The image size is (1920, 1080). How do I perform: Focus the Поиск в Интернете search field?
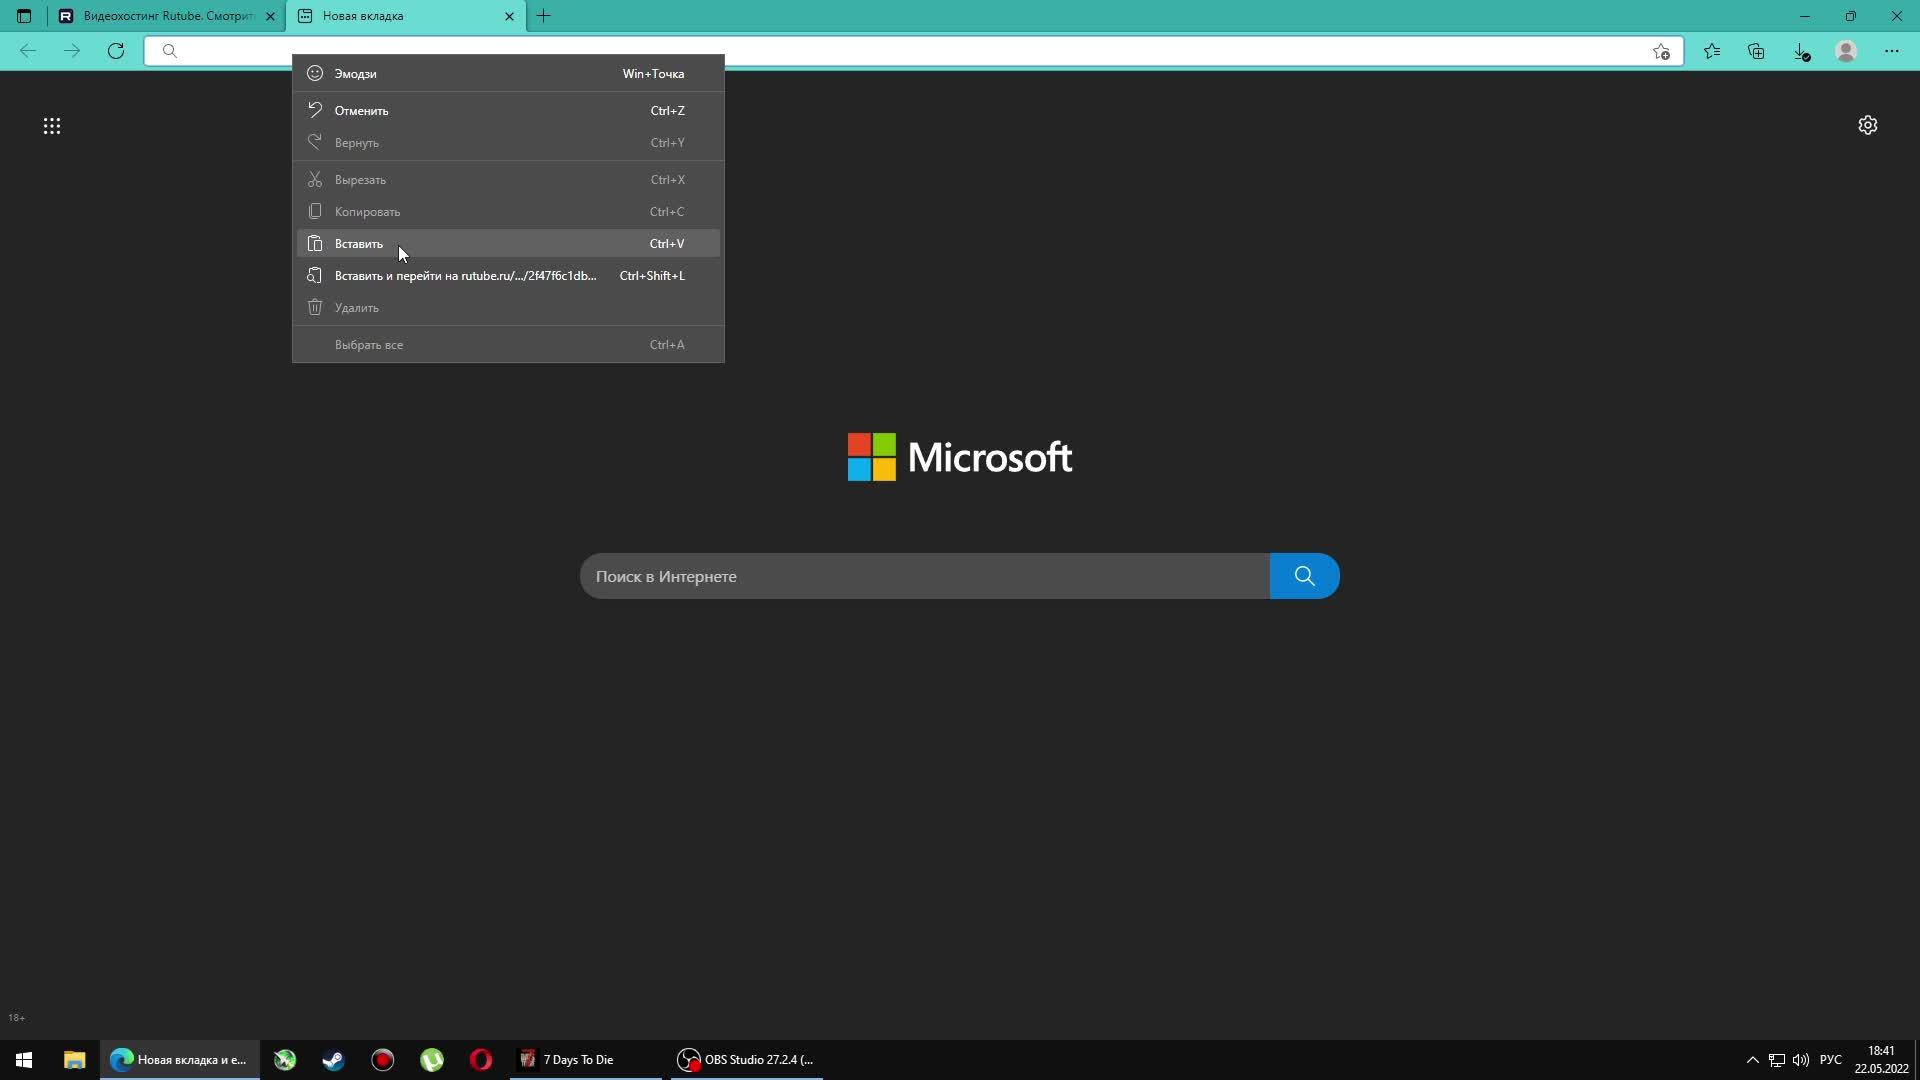pos(925,576)
